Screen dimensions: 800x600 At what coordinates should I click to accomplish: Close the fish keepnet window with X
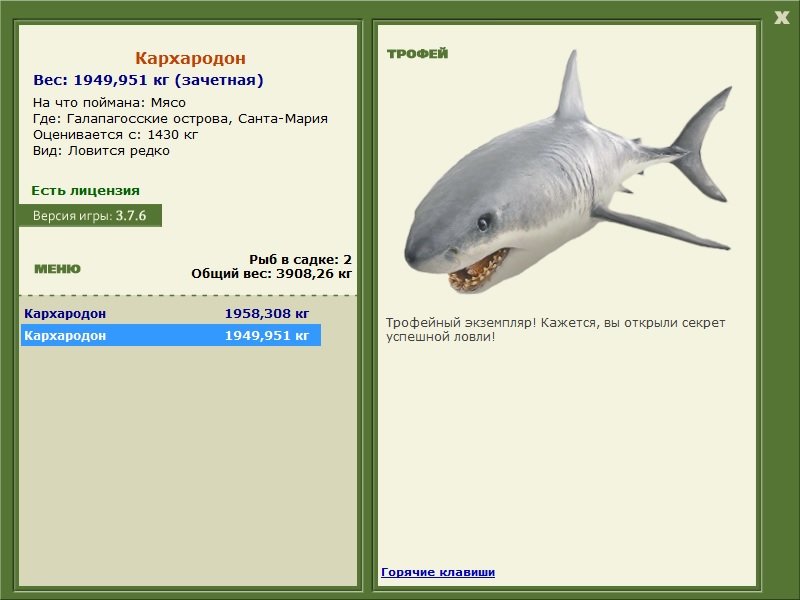click(781, 18)
